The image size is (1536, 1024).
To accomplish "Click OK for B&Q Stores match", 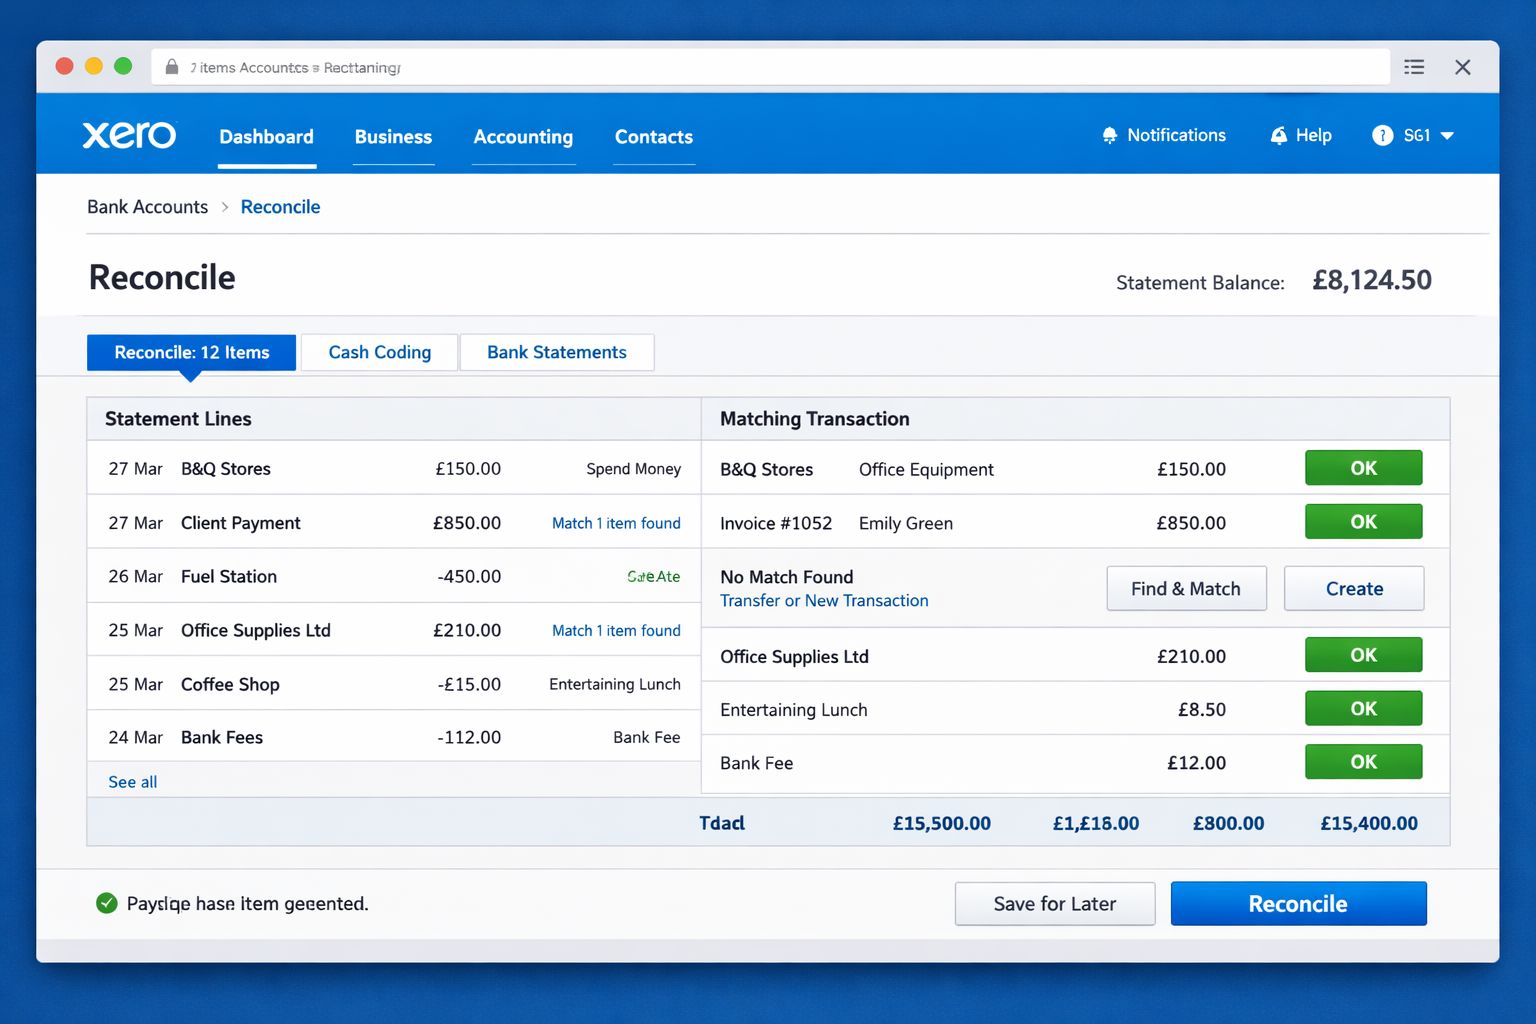I will [1363, 468].
